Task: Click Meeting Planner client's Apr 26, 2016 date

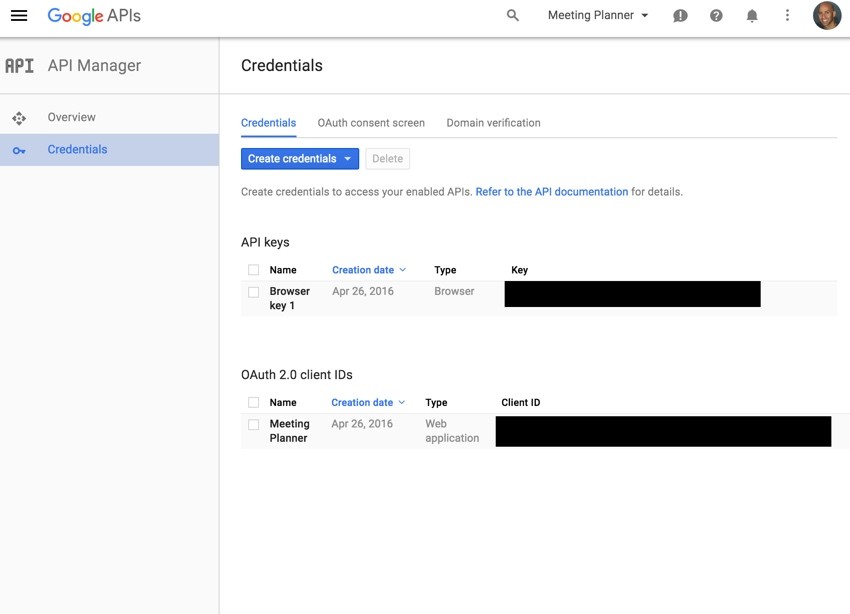Action: tap(362, 424)
